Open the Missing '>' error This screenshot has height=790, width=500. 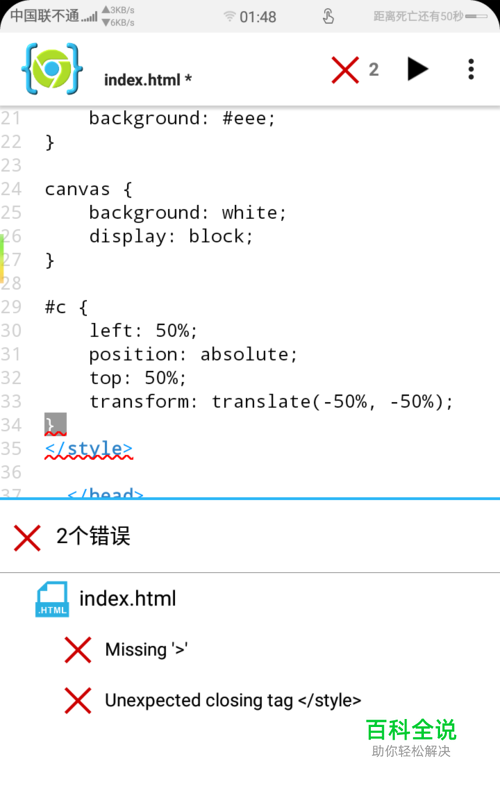[146, 649]
